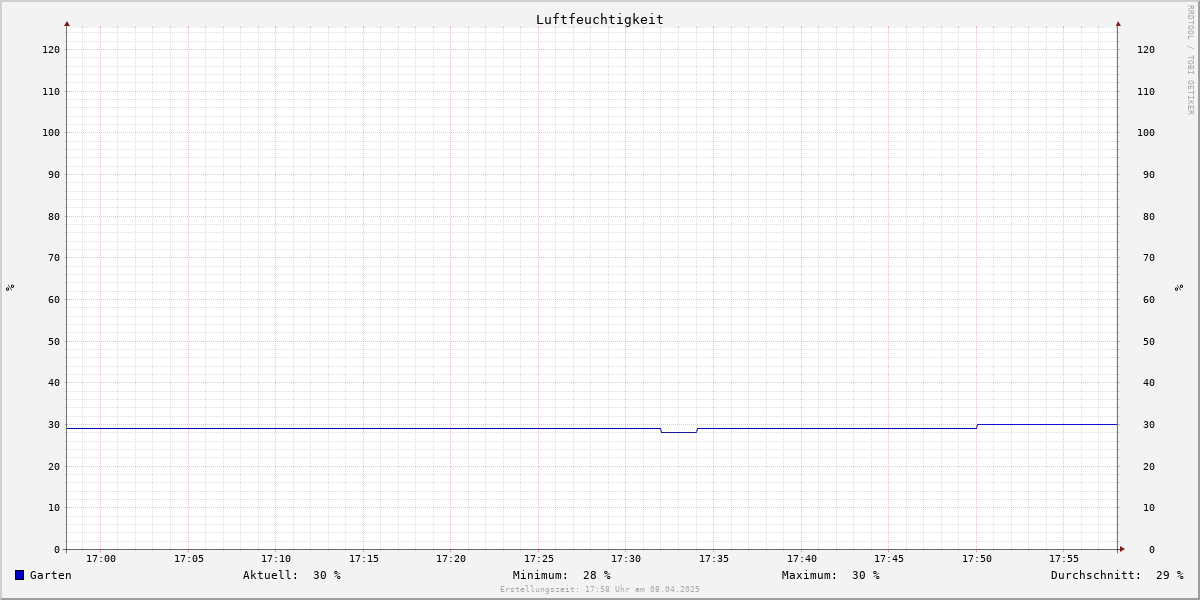Screen dimensions: 1200x600
Task: Click the 50 label on the left axis
Action: pos(54,341)
